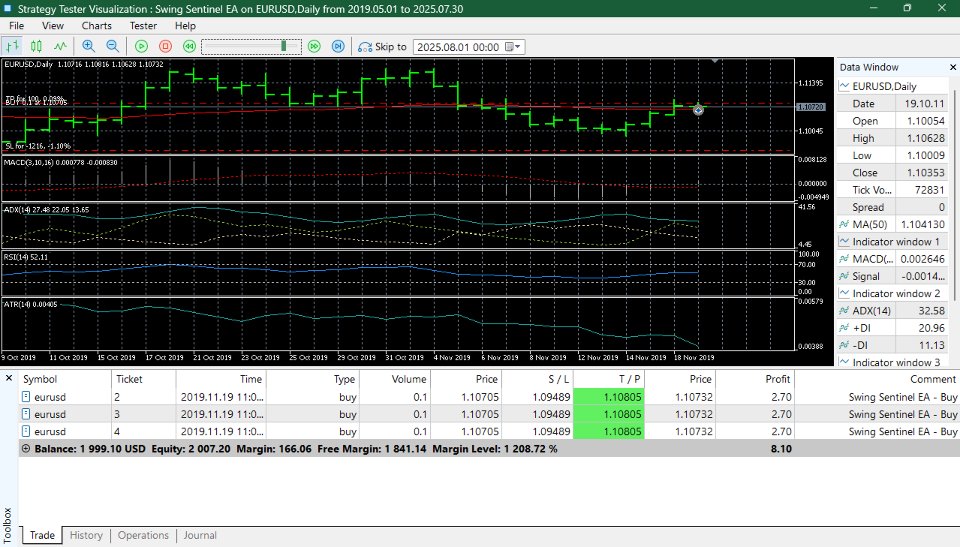This screenshot has height=547, width=960.
Task: Close the Toolbox panel
Action: coord(9,379)
